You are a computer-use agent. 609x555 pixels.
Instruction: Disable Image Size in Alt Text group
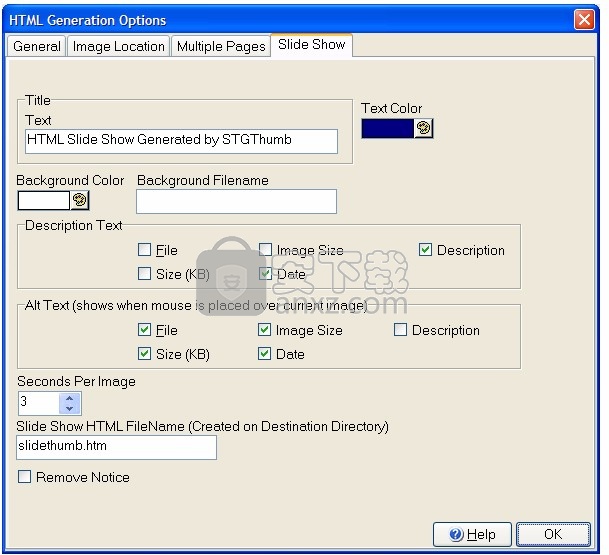coord(265,330)
